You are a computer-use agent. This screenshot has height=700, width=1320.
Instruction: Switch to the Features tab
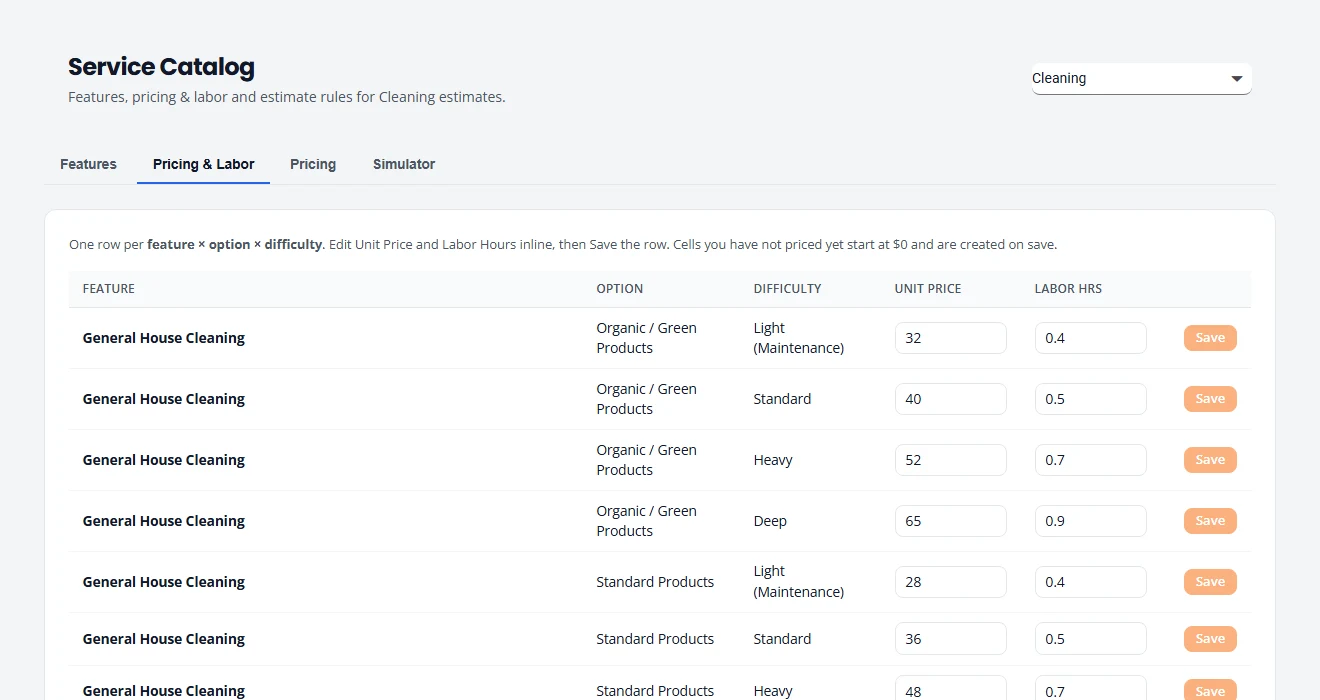click(x=88, y=164)
